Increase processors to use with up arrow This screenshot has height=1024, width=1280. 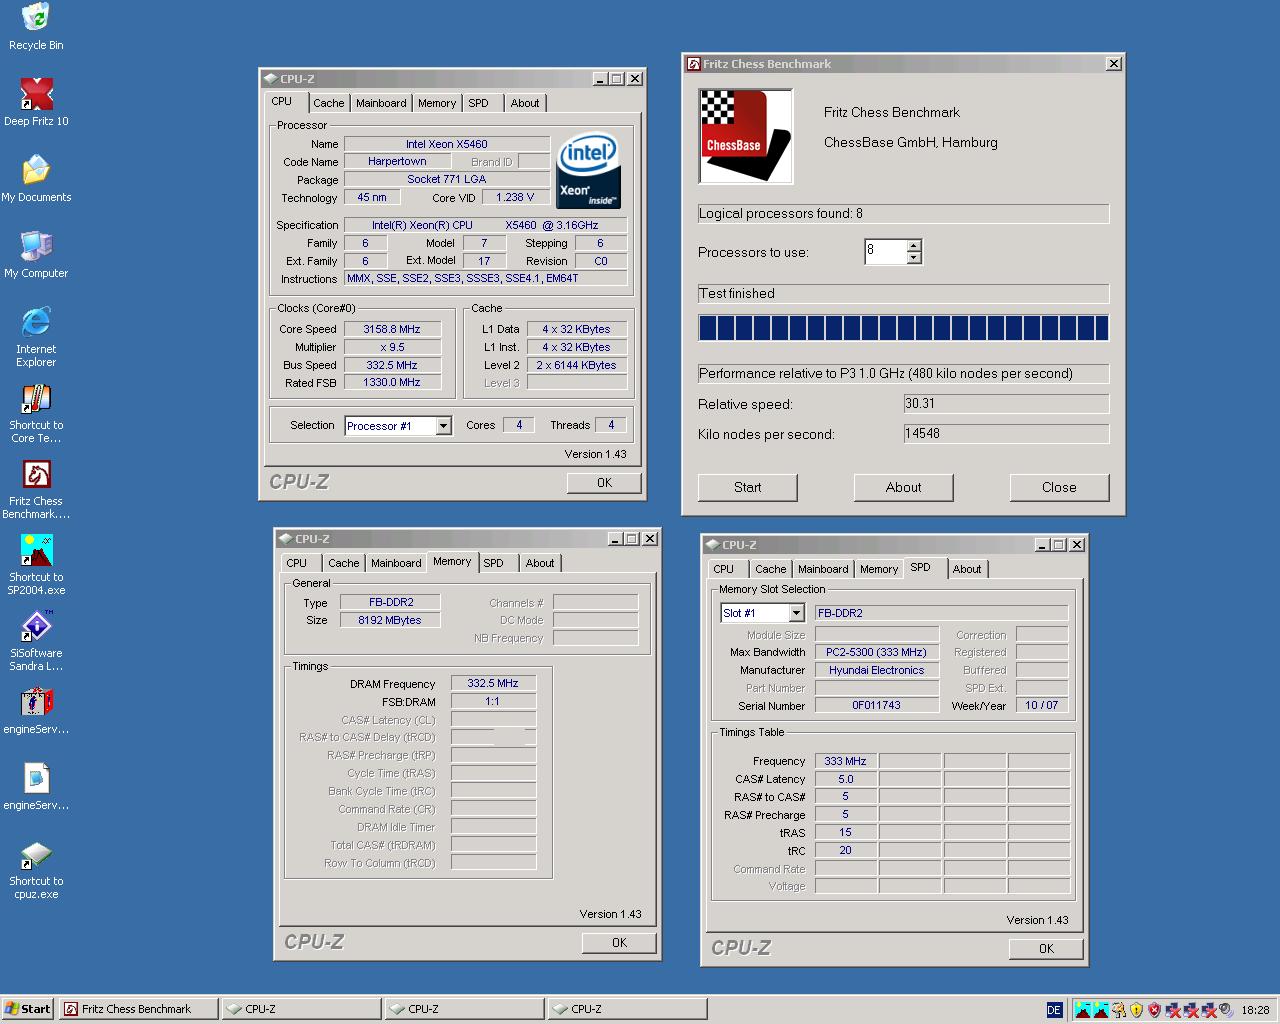(914, 245)
